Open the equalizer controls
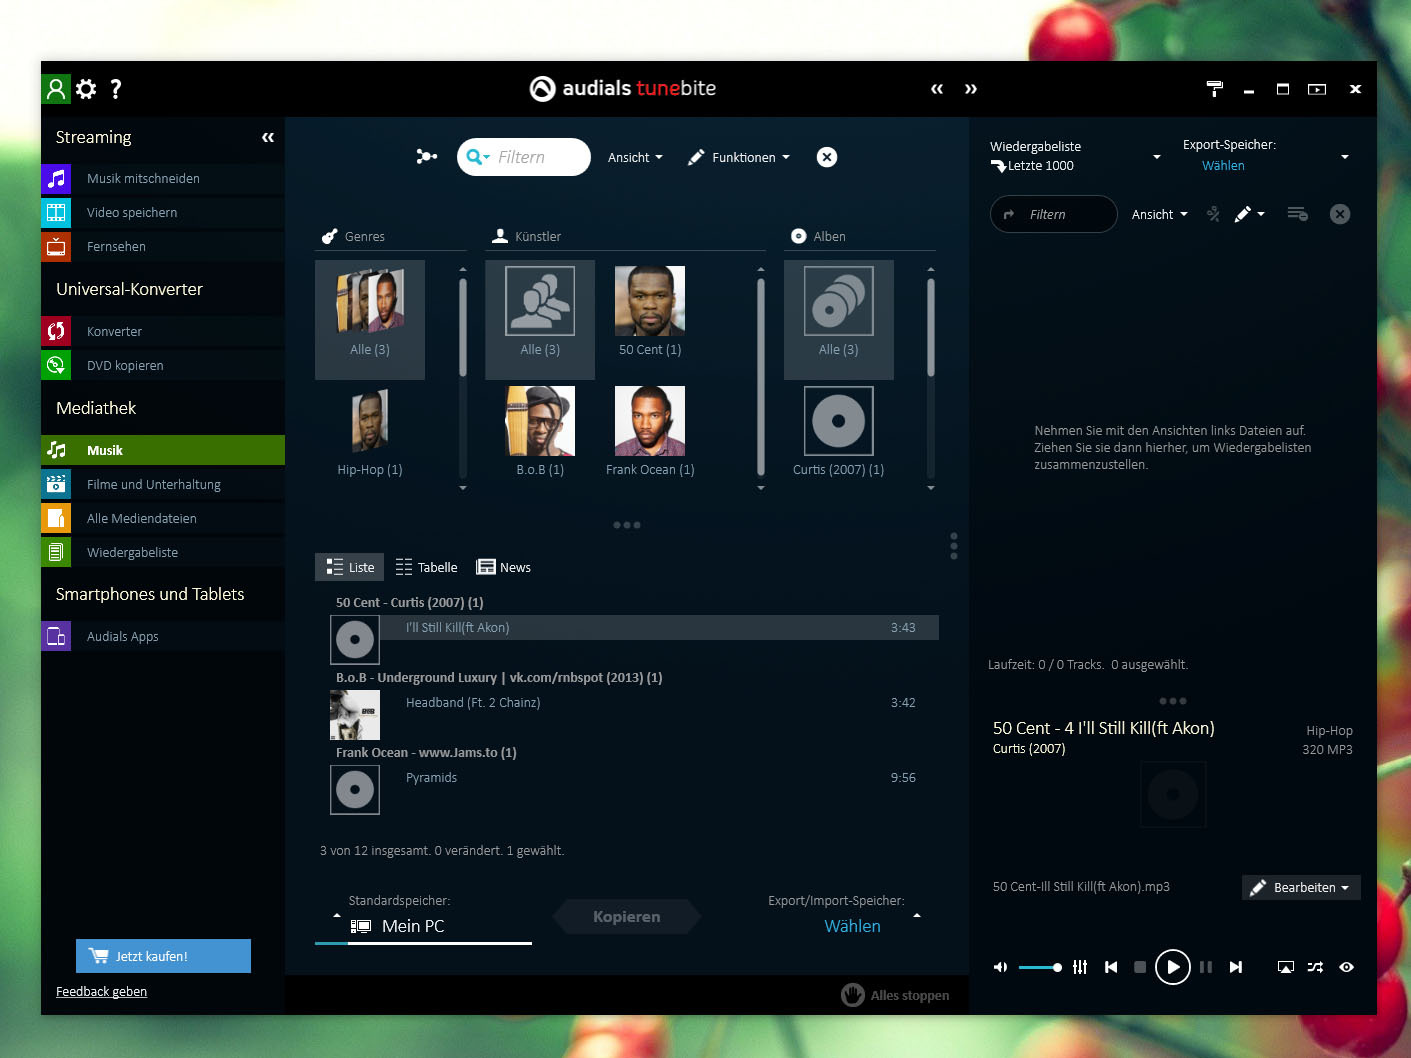 pyautogui.click(x=1080, y=967)
